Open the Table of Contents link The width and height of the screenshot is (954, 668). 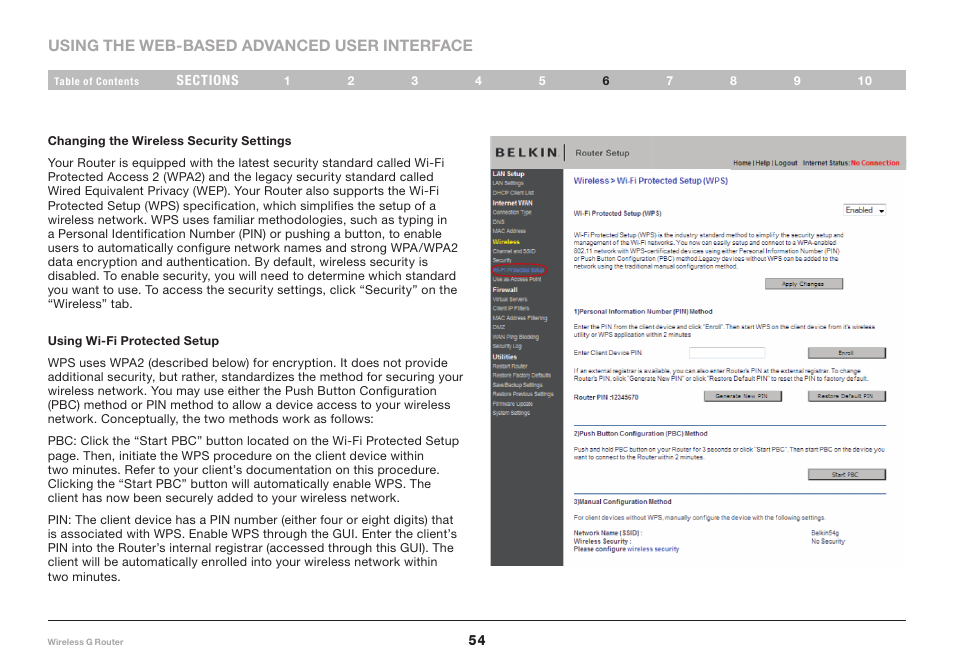[x=96, y=81]
